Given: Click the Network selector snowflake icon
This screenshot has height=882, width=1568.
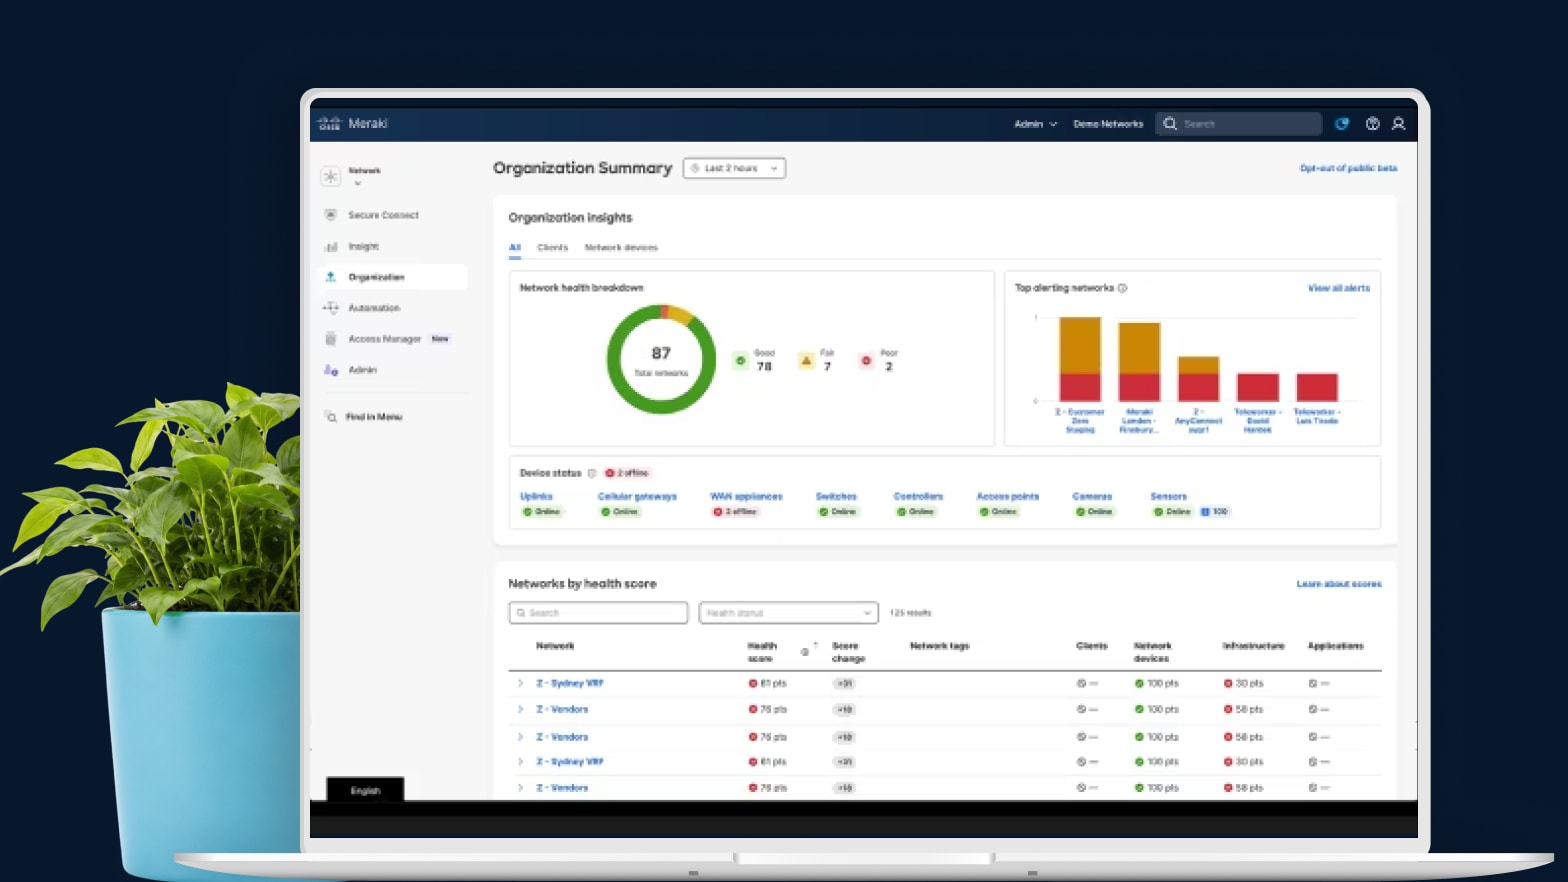Looking at the screenshot, I should (x=330, y=176).
